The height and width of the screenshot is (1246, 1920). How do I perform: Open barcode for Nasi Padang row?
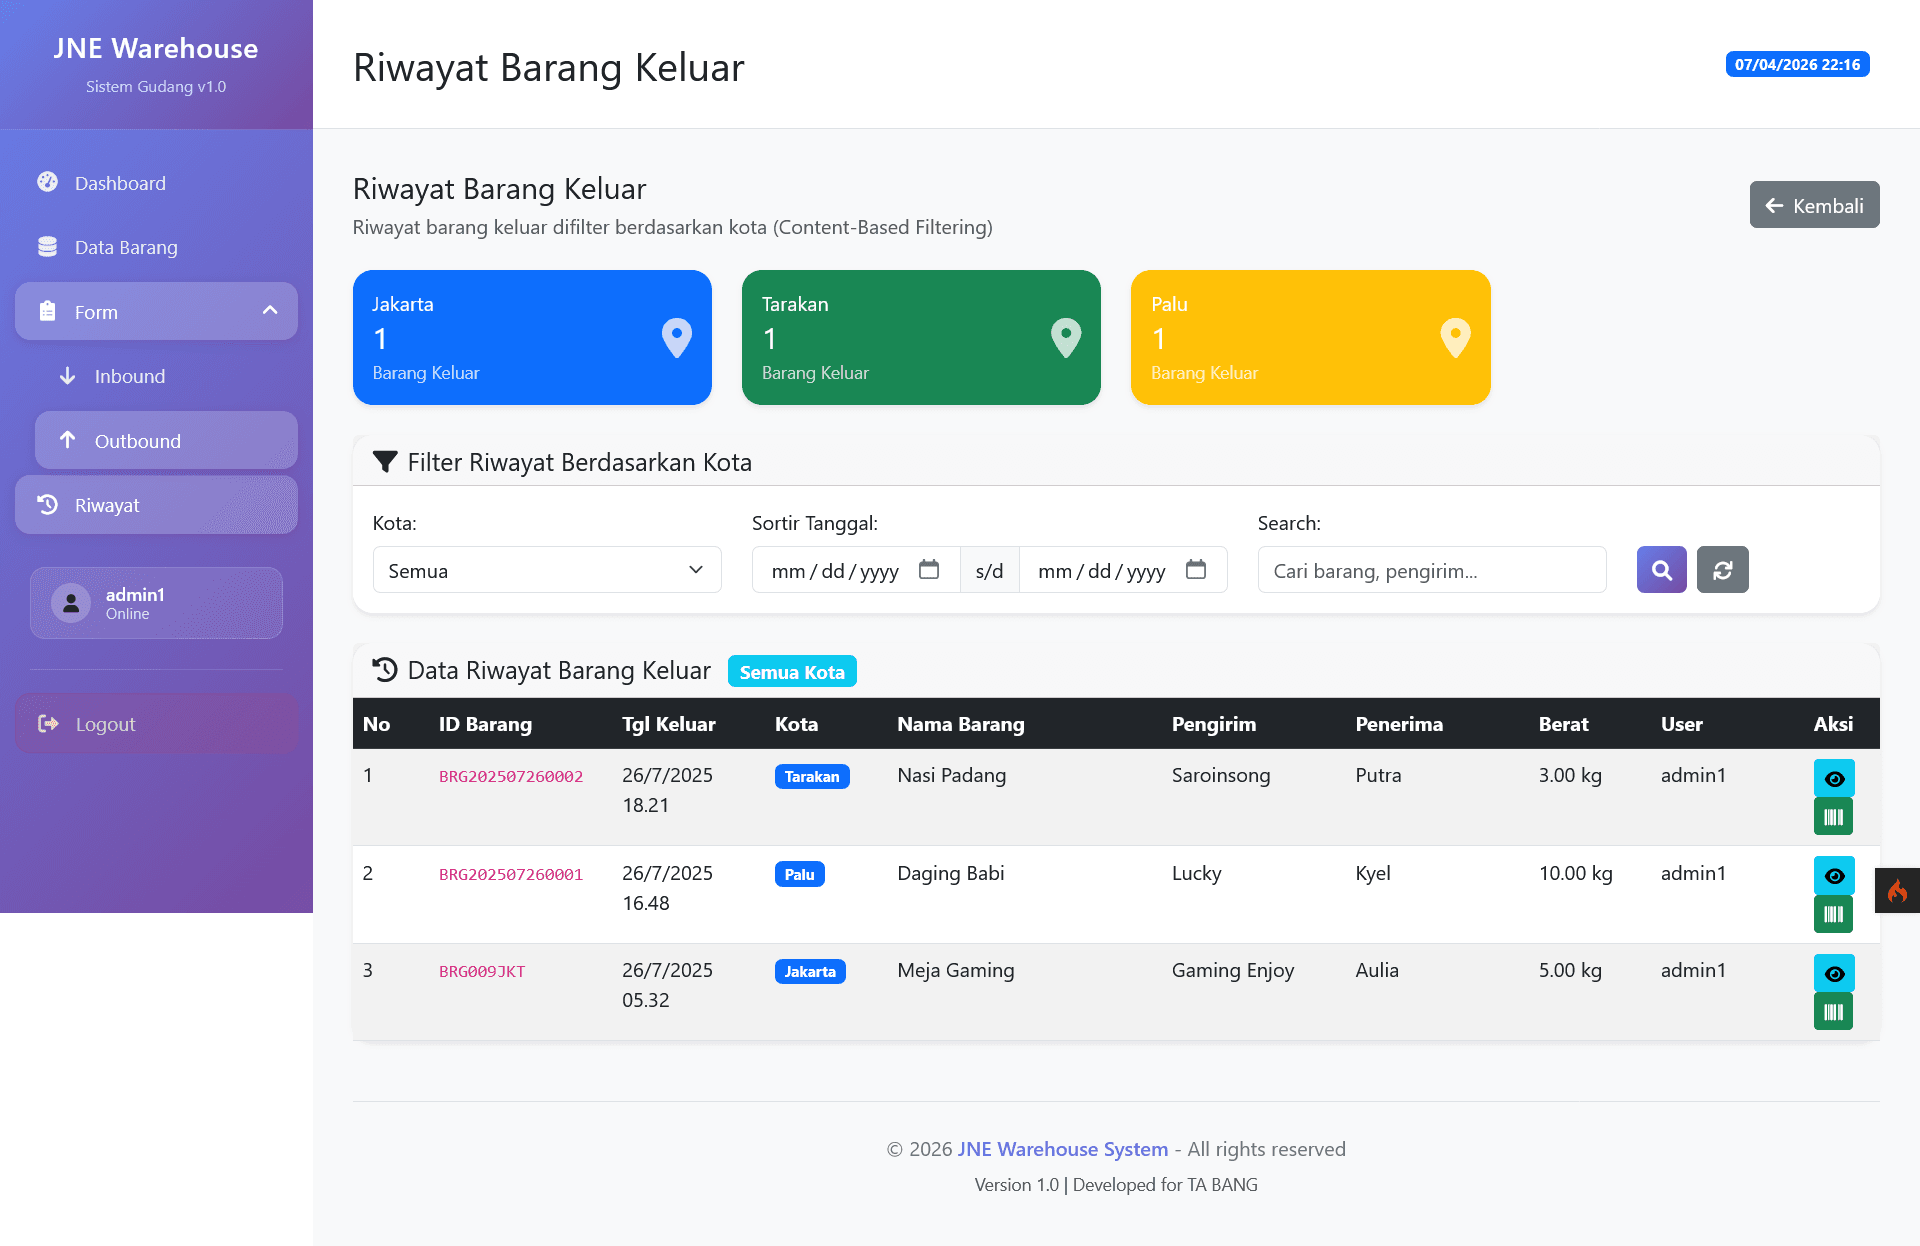tap(1833, 817)
